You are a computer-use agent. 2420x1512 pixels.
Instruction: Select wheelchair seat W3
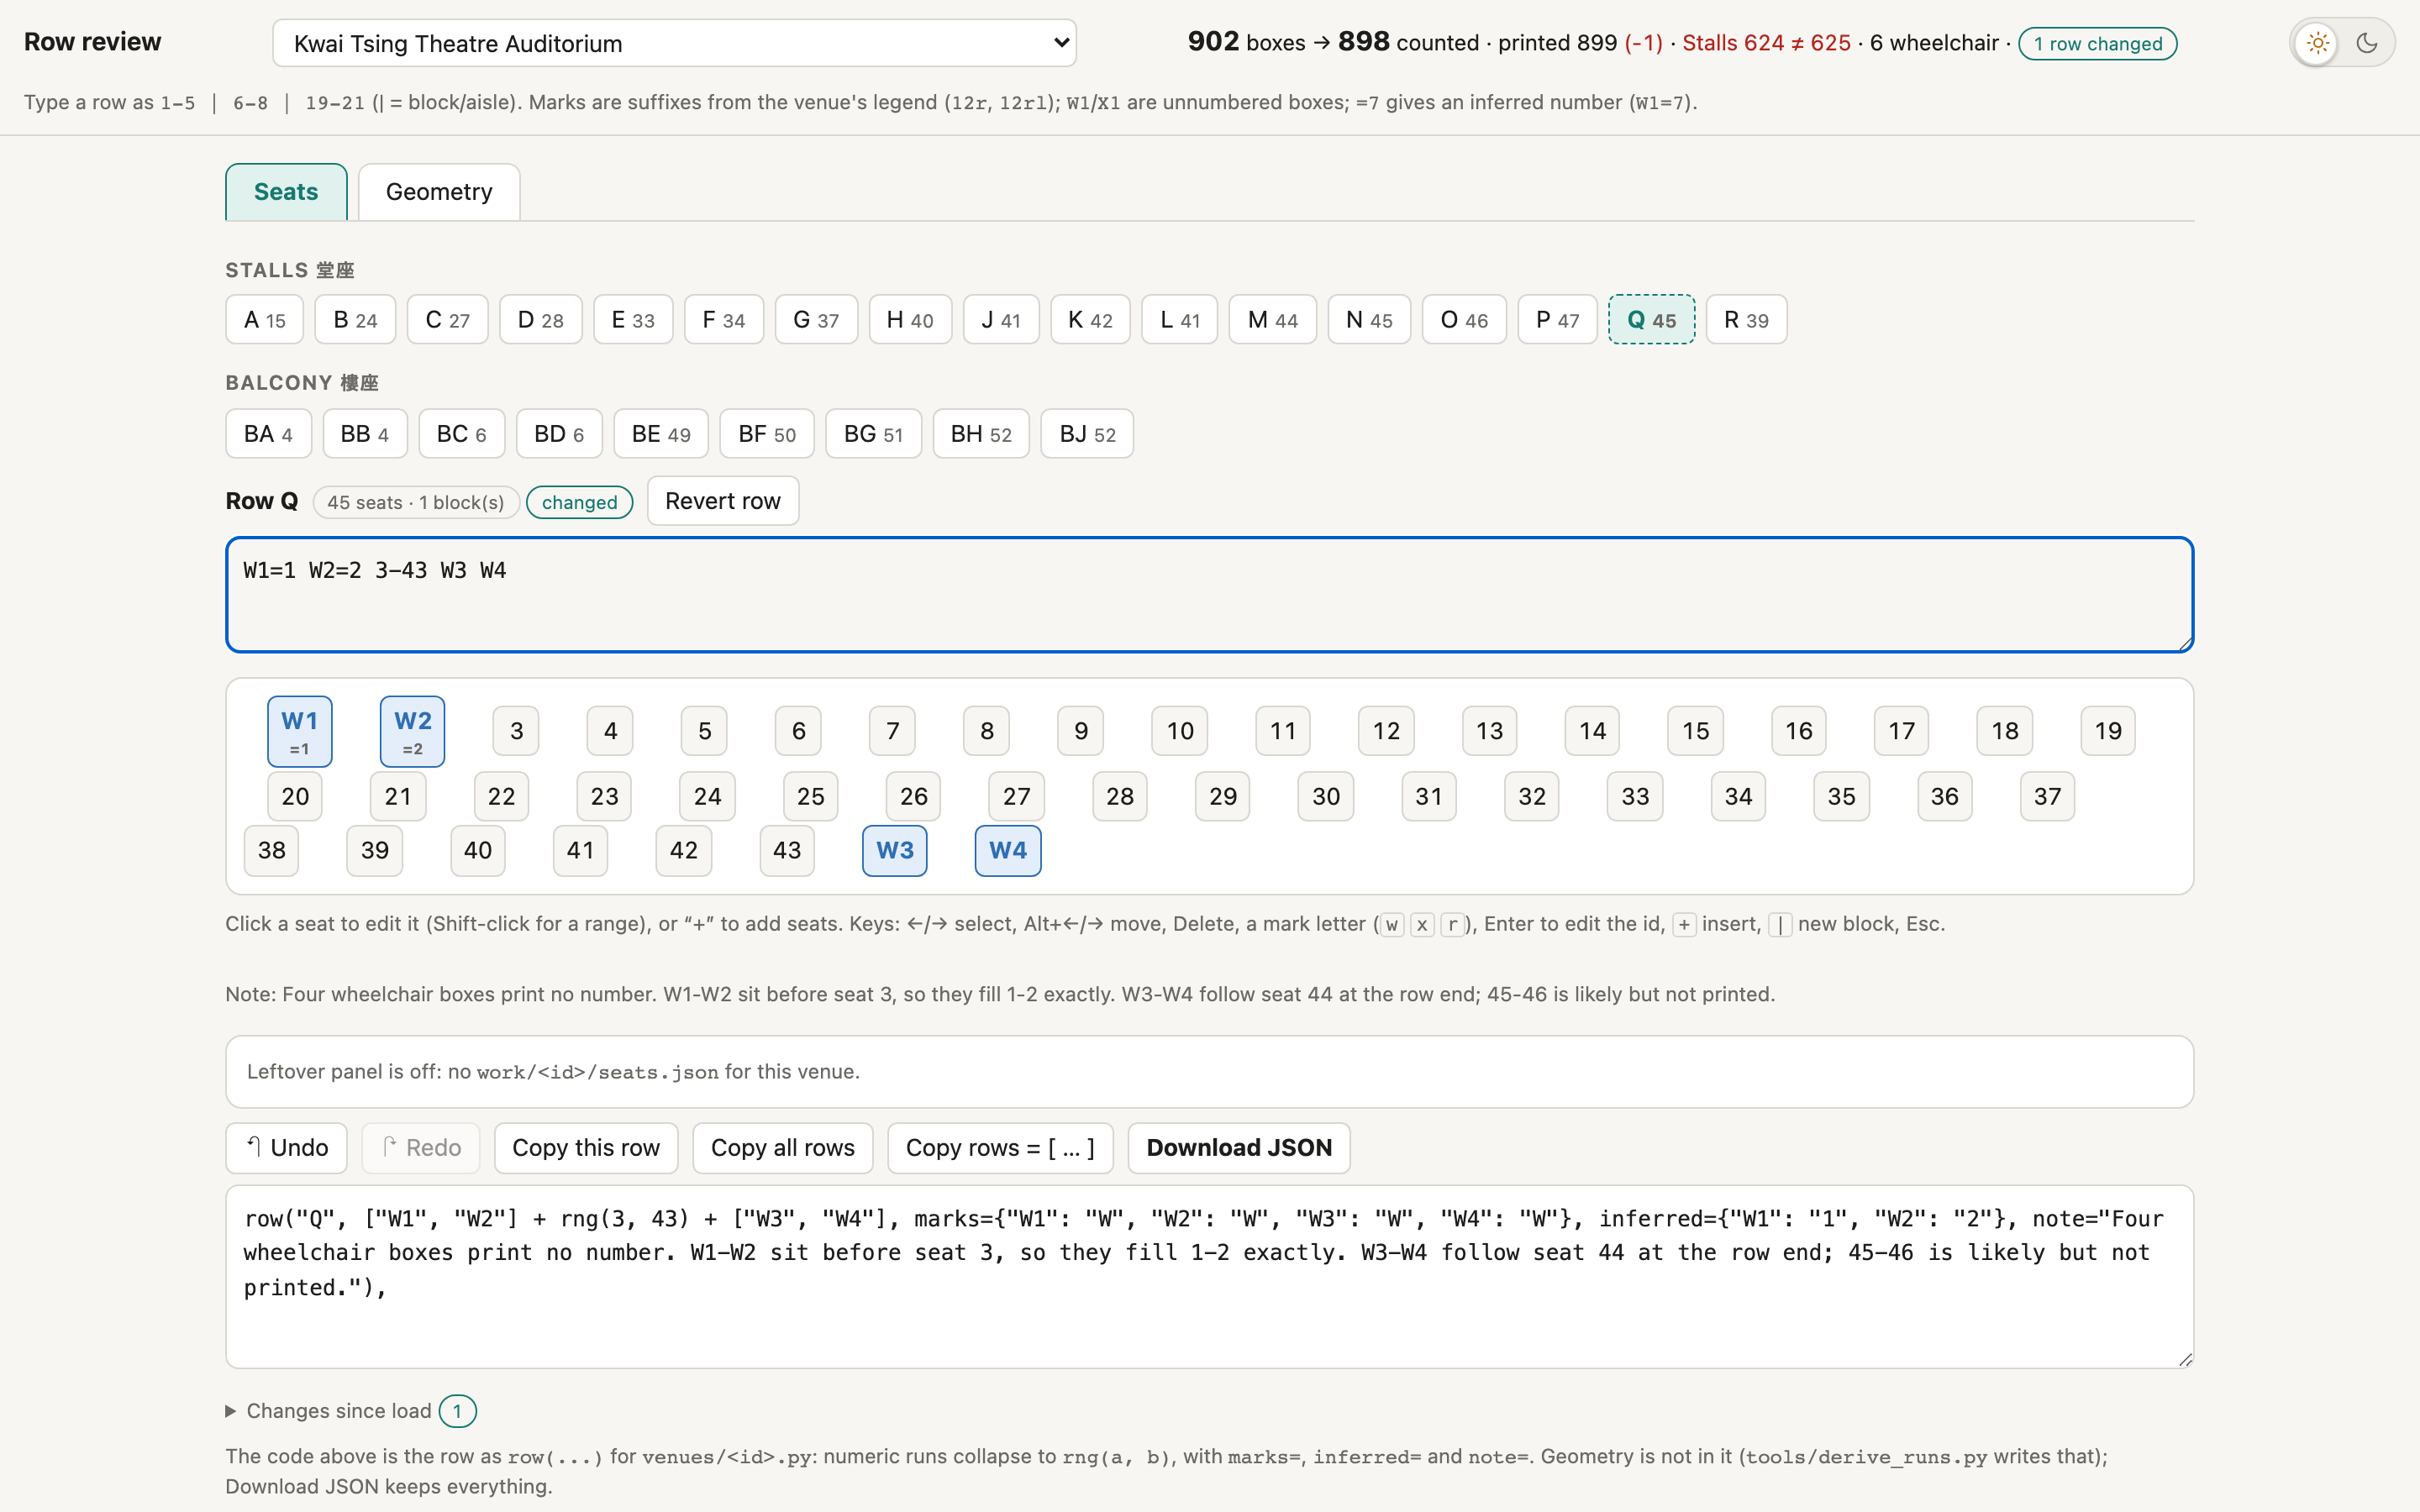coord(895,851)
